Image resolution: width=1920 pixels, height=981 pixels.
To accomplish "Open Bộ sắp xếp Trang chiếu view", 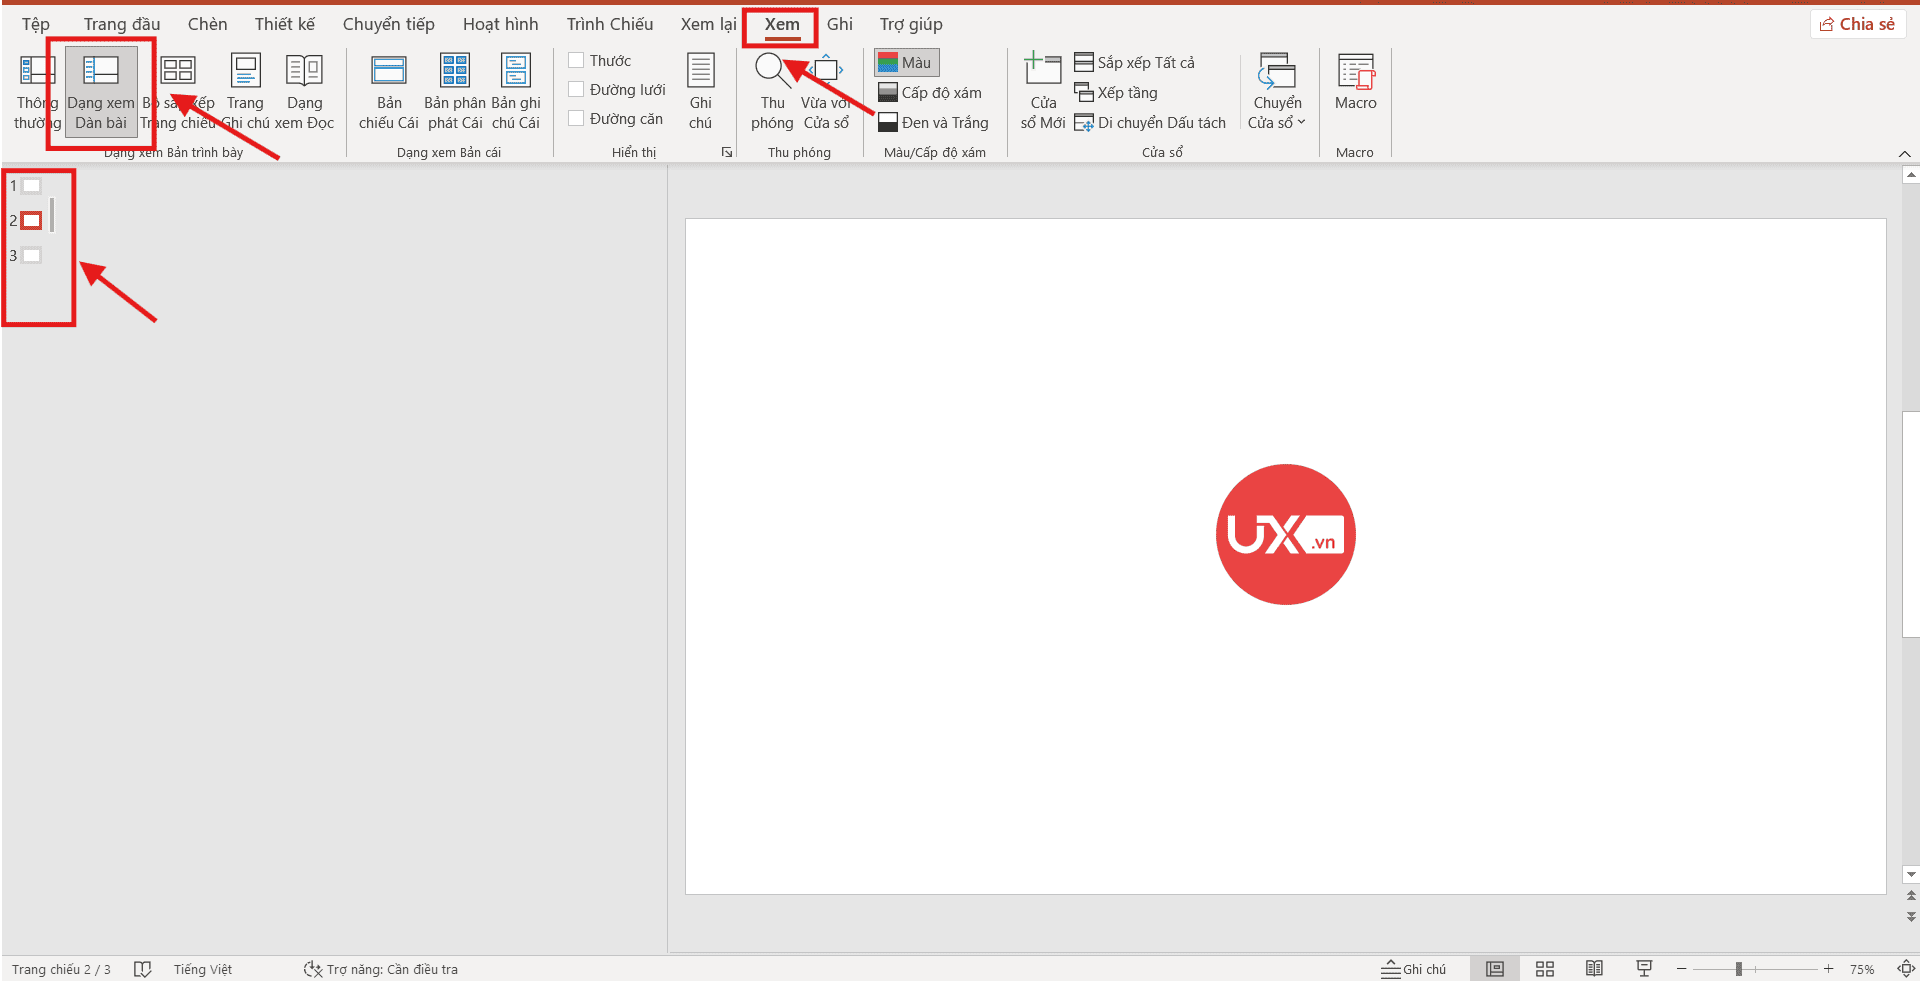I will coord(178,90).
